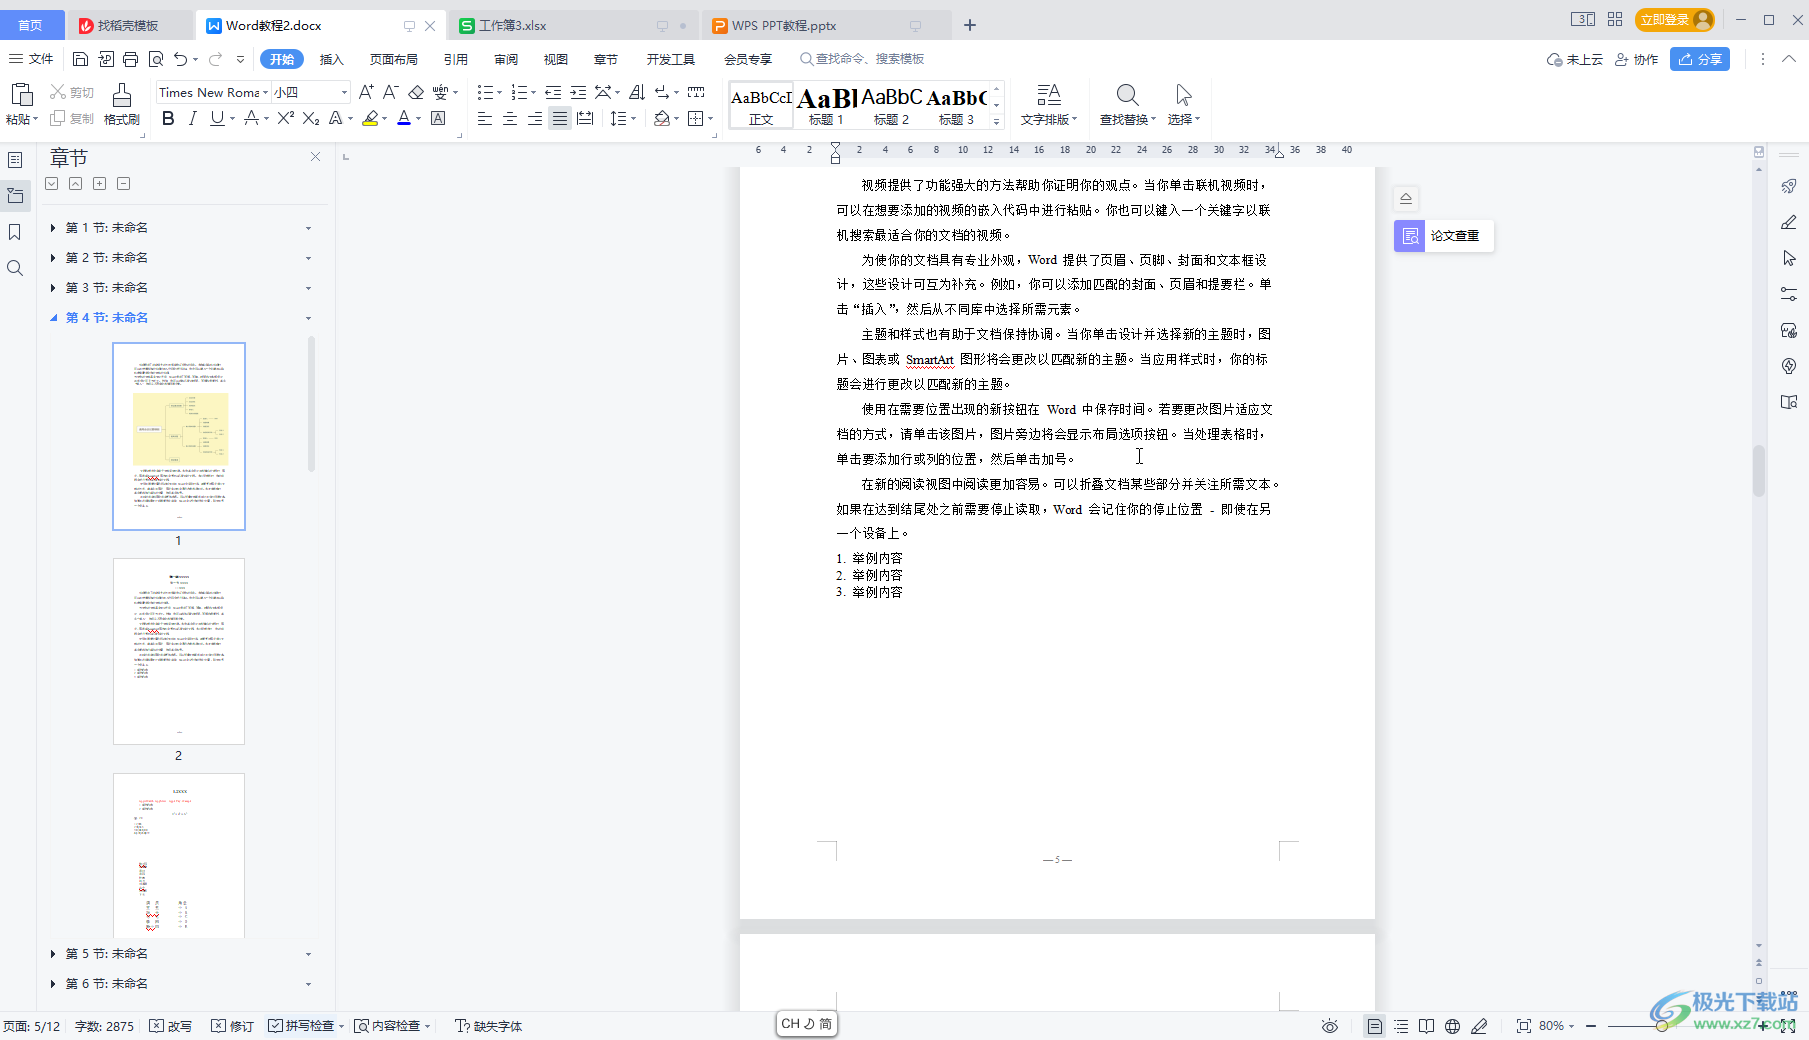Open the search icon in left sidebar

[15, 268]
